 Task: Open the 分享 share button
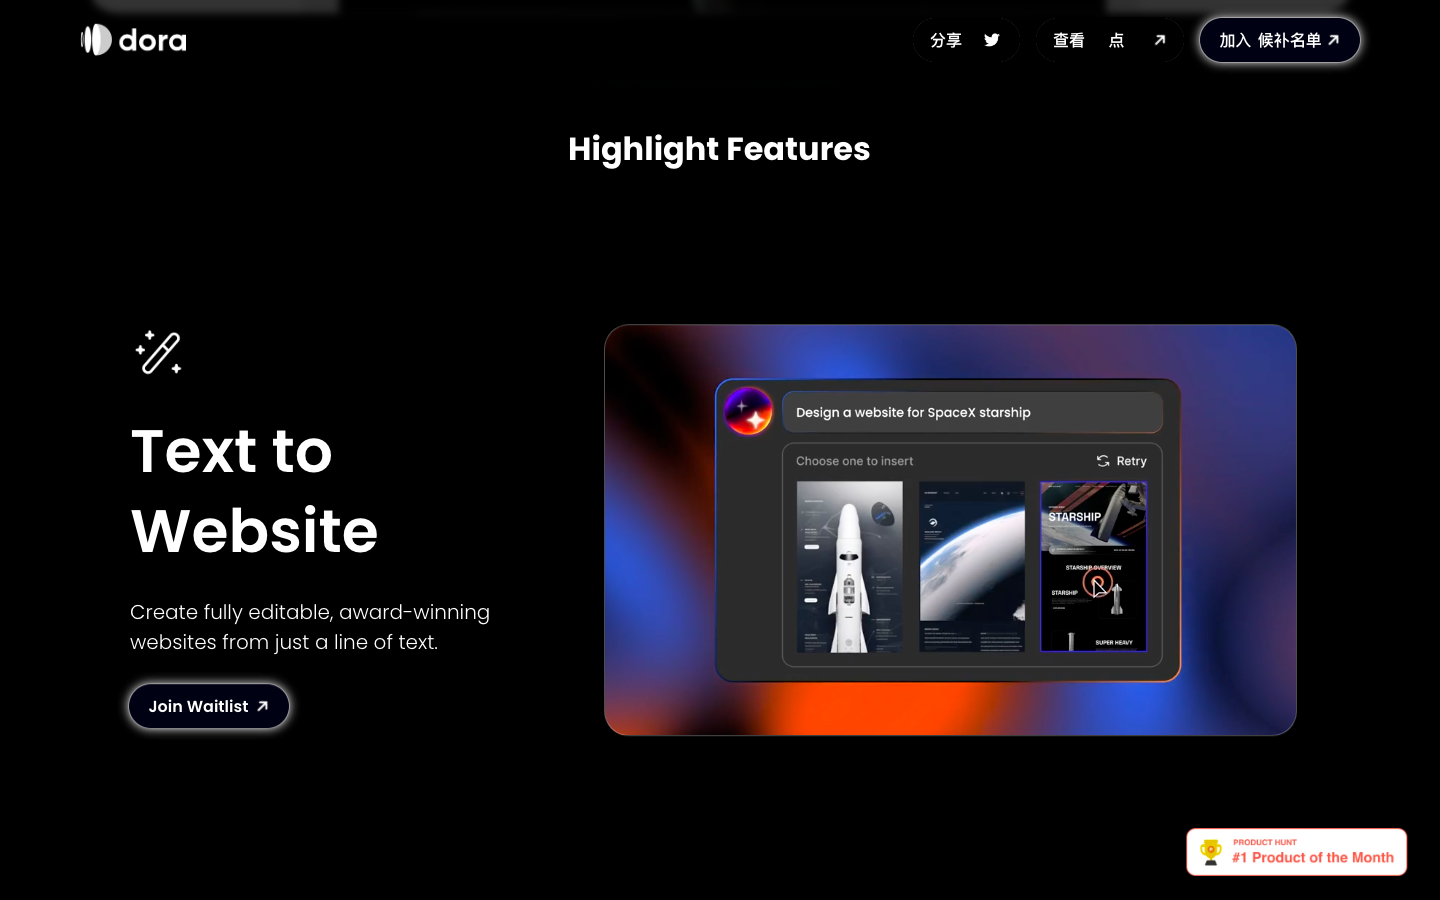tap(966, 40)
